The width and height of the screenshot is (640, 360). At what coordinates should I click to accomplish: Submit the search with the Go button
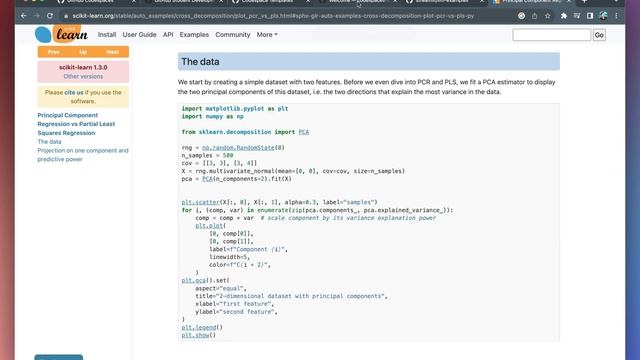599,35
